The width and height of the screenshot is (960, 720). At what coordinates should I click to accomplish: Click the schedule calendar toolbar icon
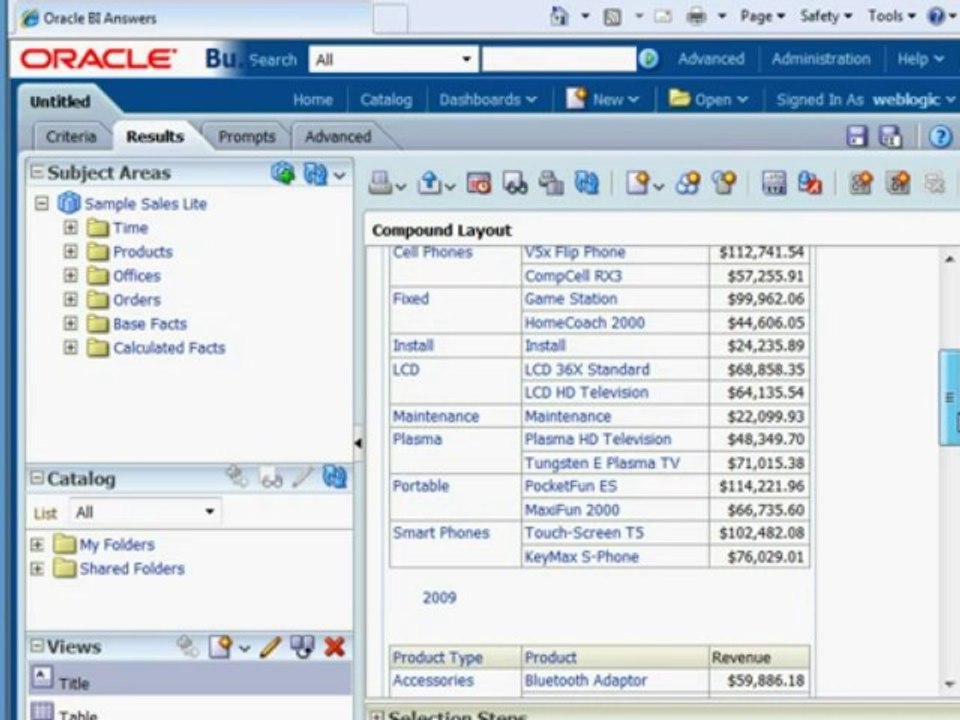pyautogui.click(x=479, y=182)
